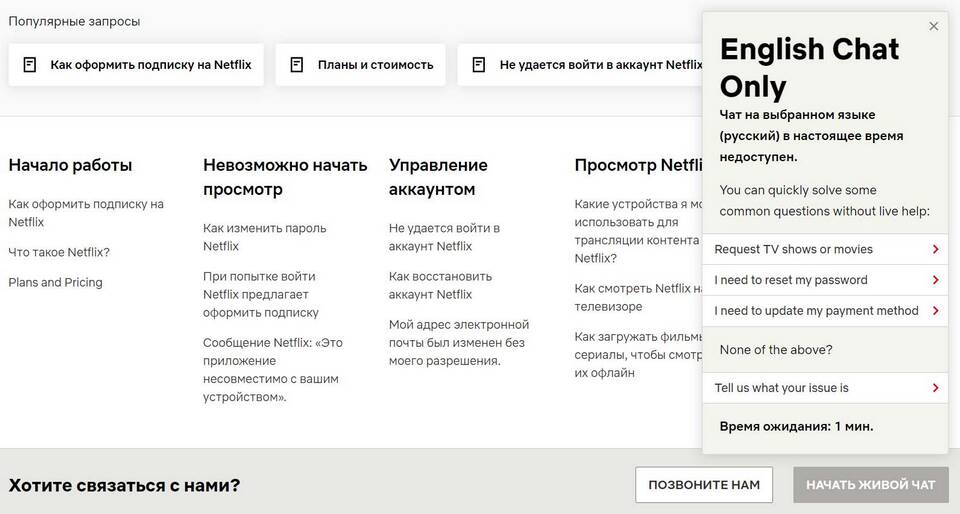Click red chevron next to 'Tell us what your issue is'

pos(936,387)
